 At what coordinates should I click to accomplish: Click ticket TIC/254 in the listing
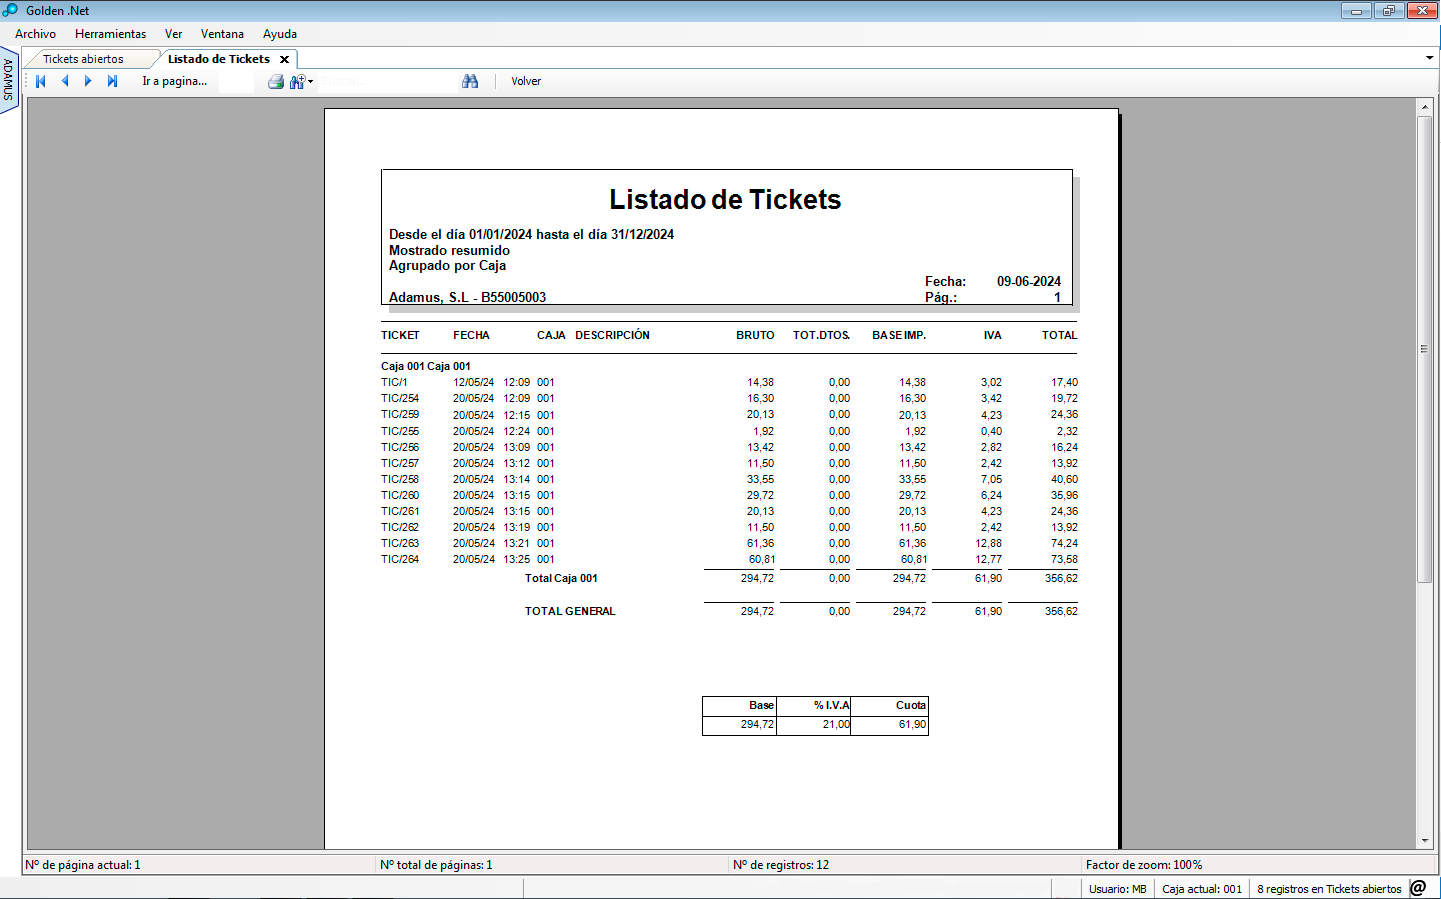pyautogui.click(x=400, y=398)
